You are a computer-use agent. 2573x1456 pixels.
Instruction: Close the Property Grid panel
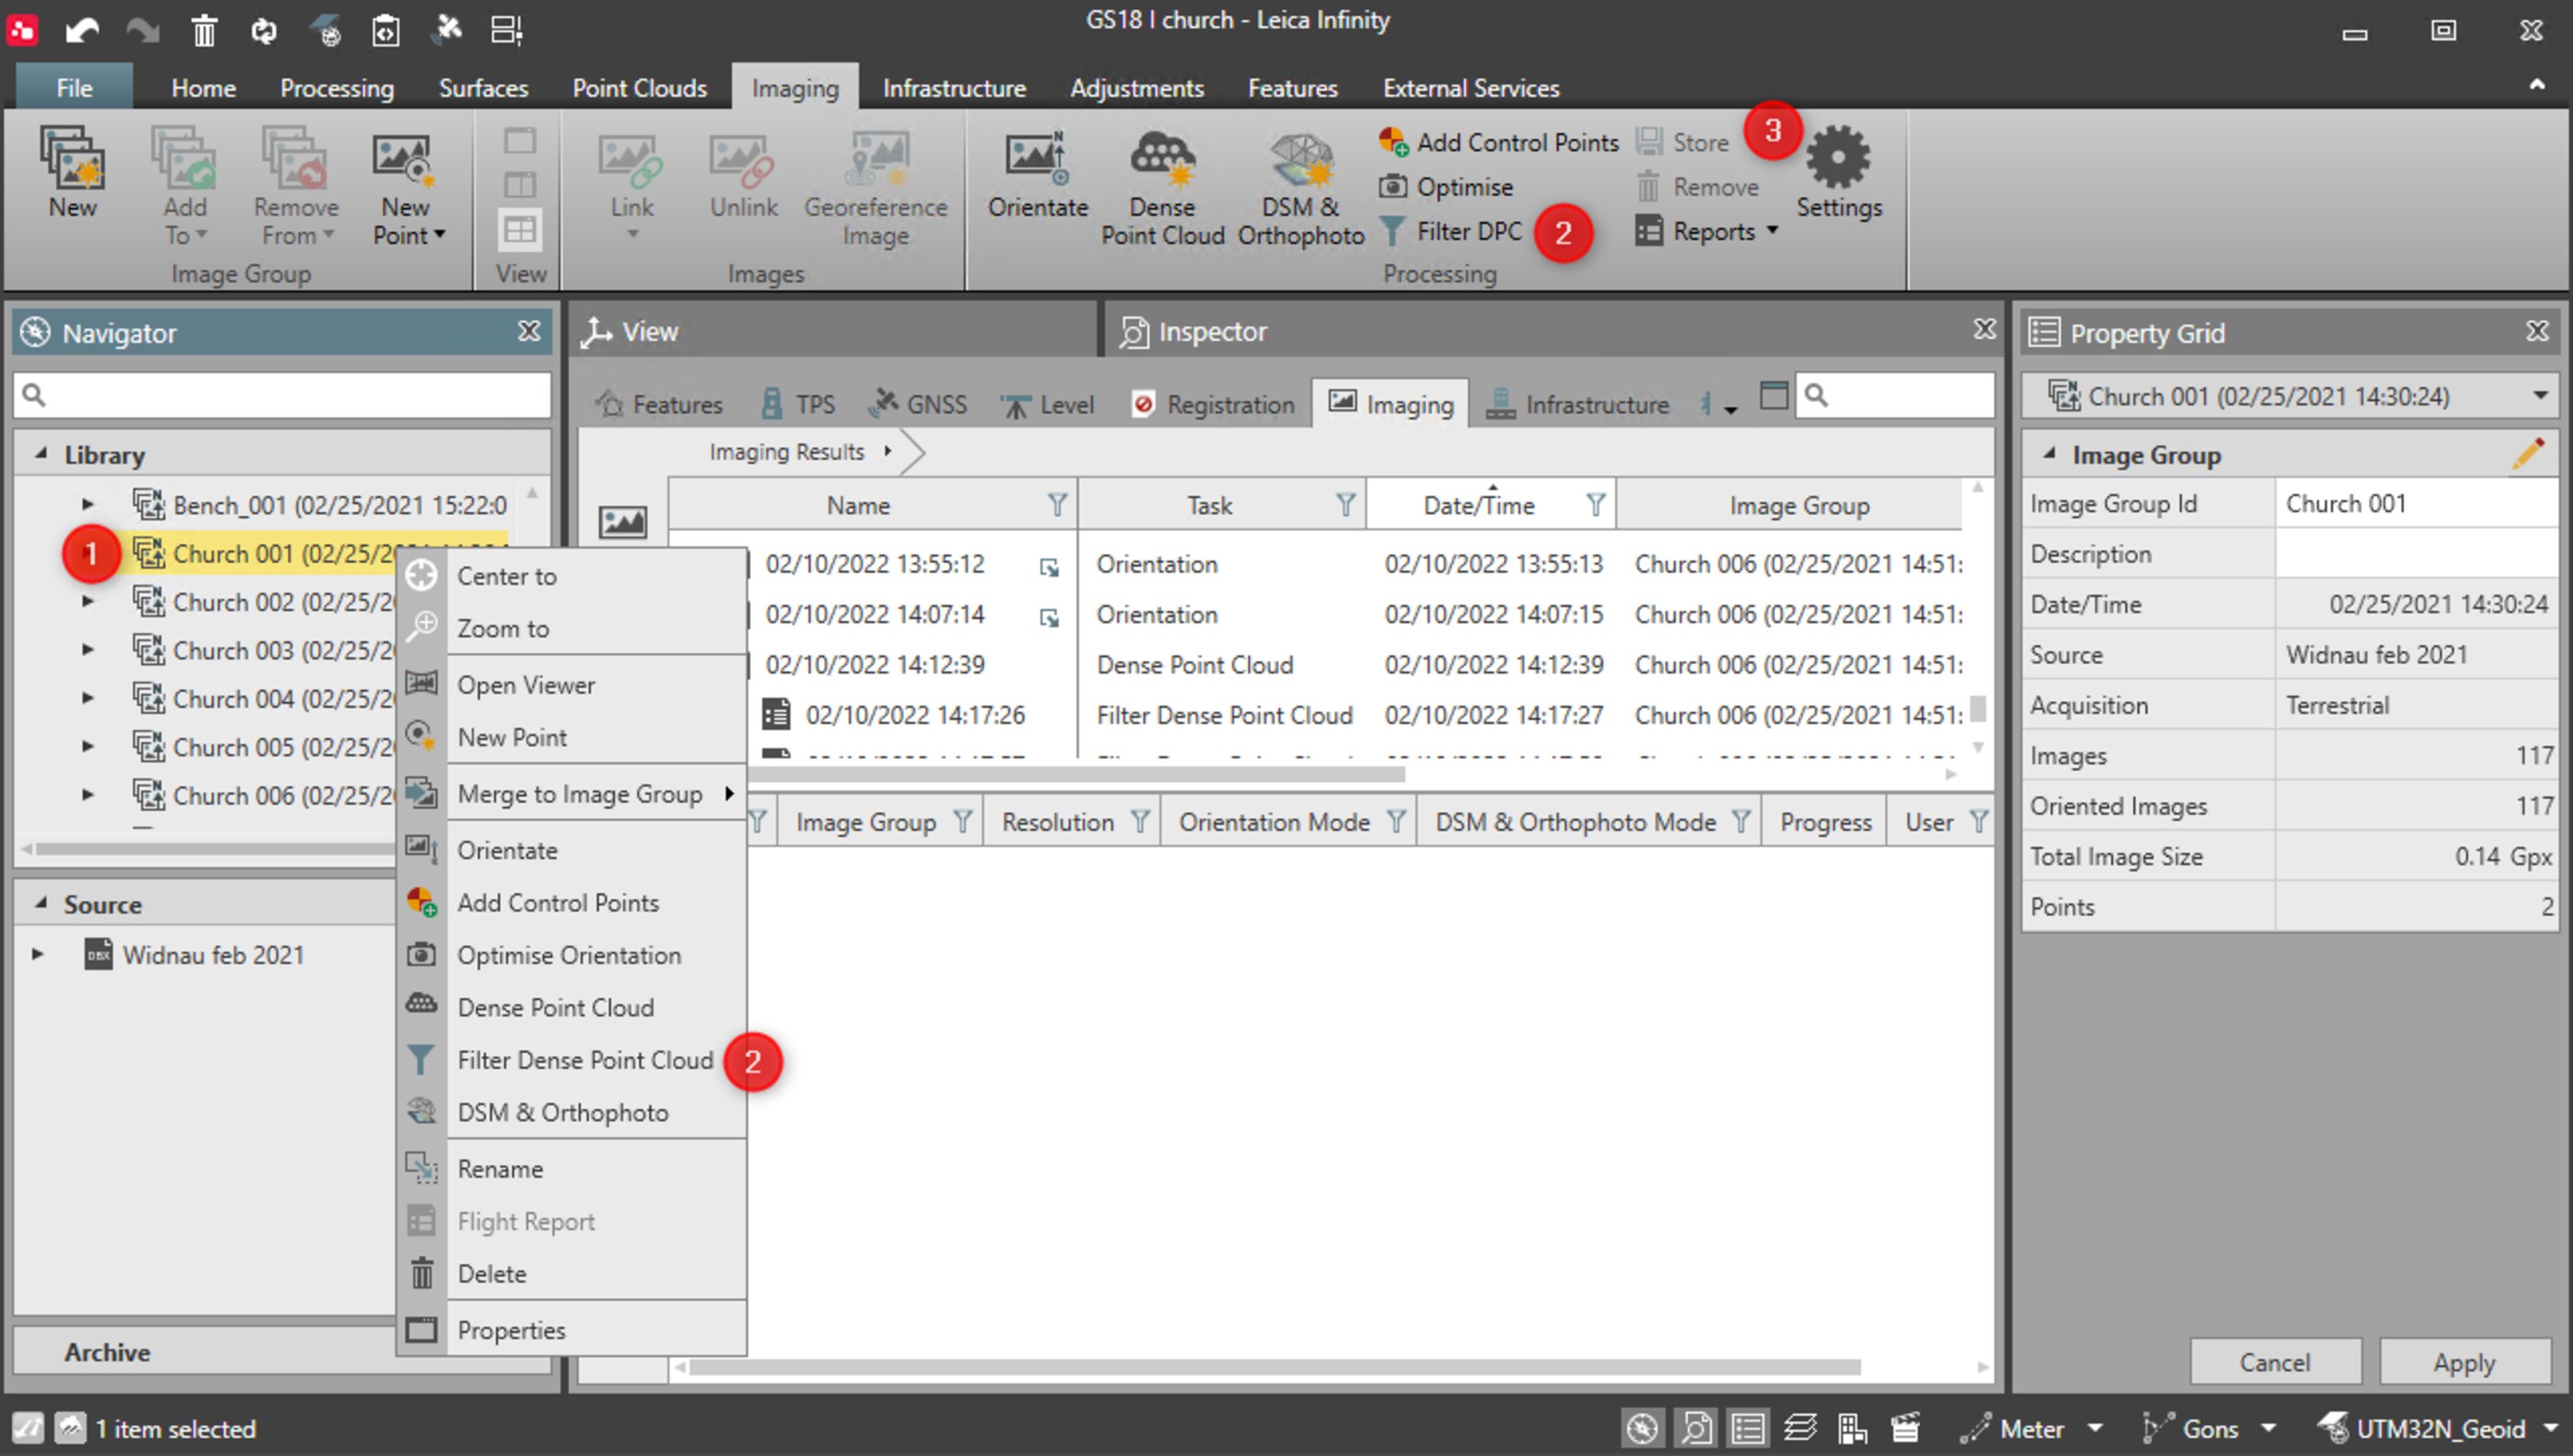coord(2537,331)
